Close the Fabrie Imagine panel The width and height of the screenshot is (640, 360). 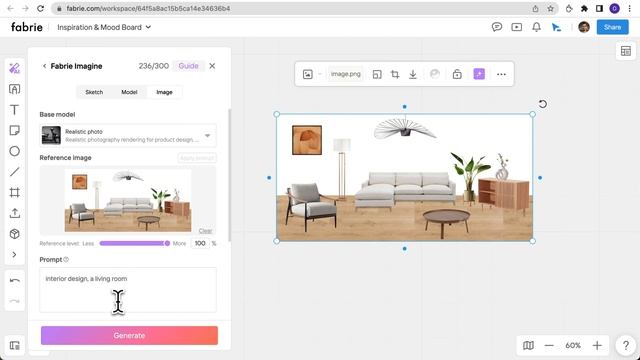click(x=212, y=66)
